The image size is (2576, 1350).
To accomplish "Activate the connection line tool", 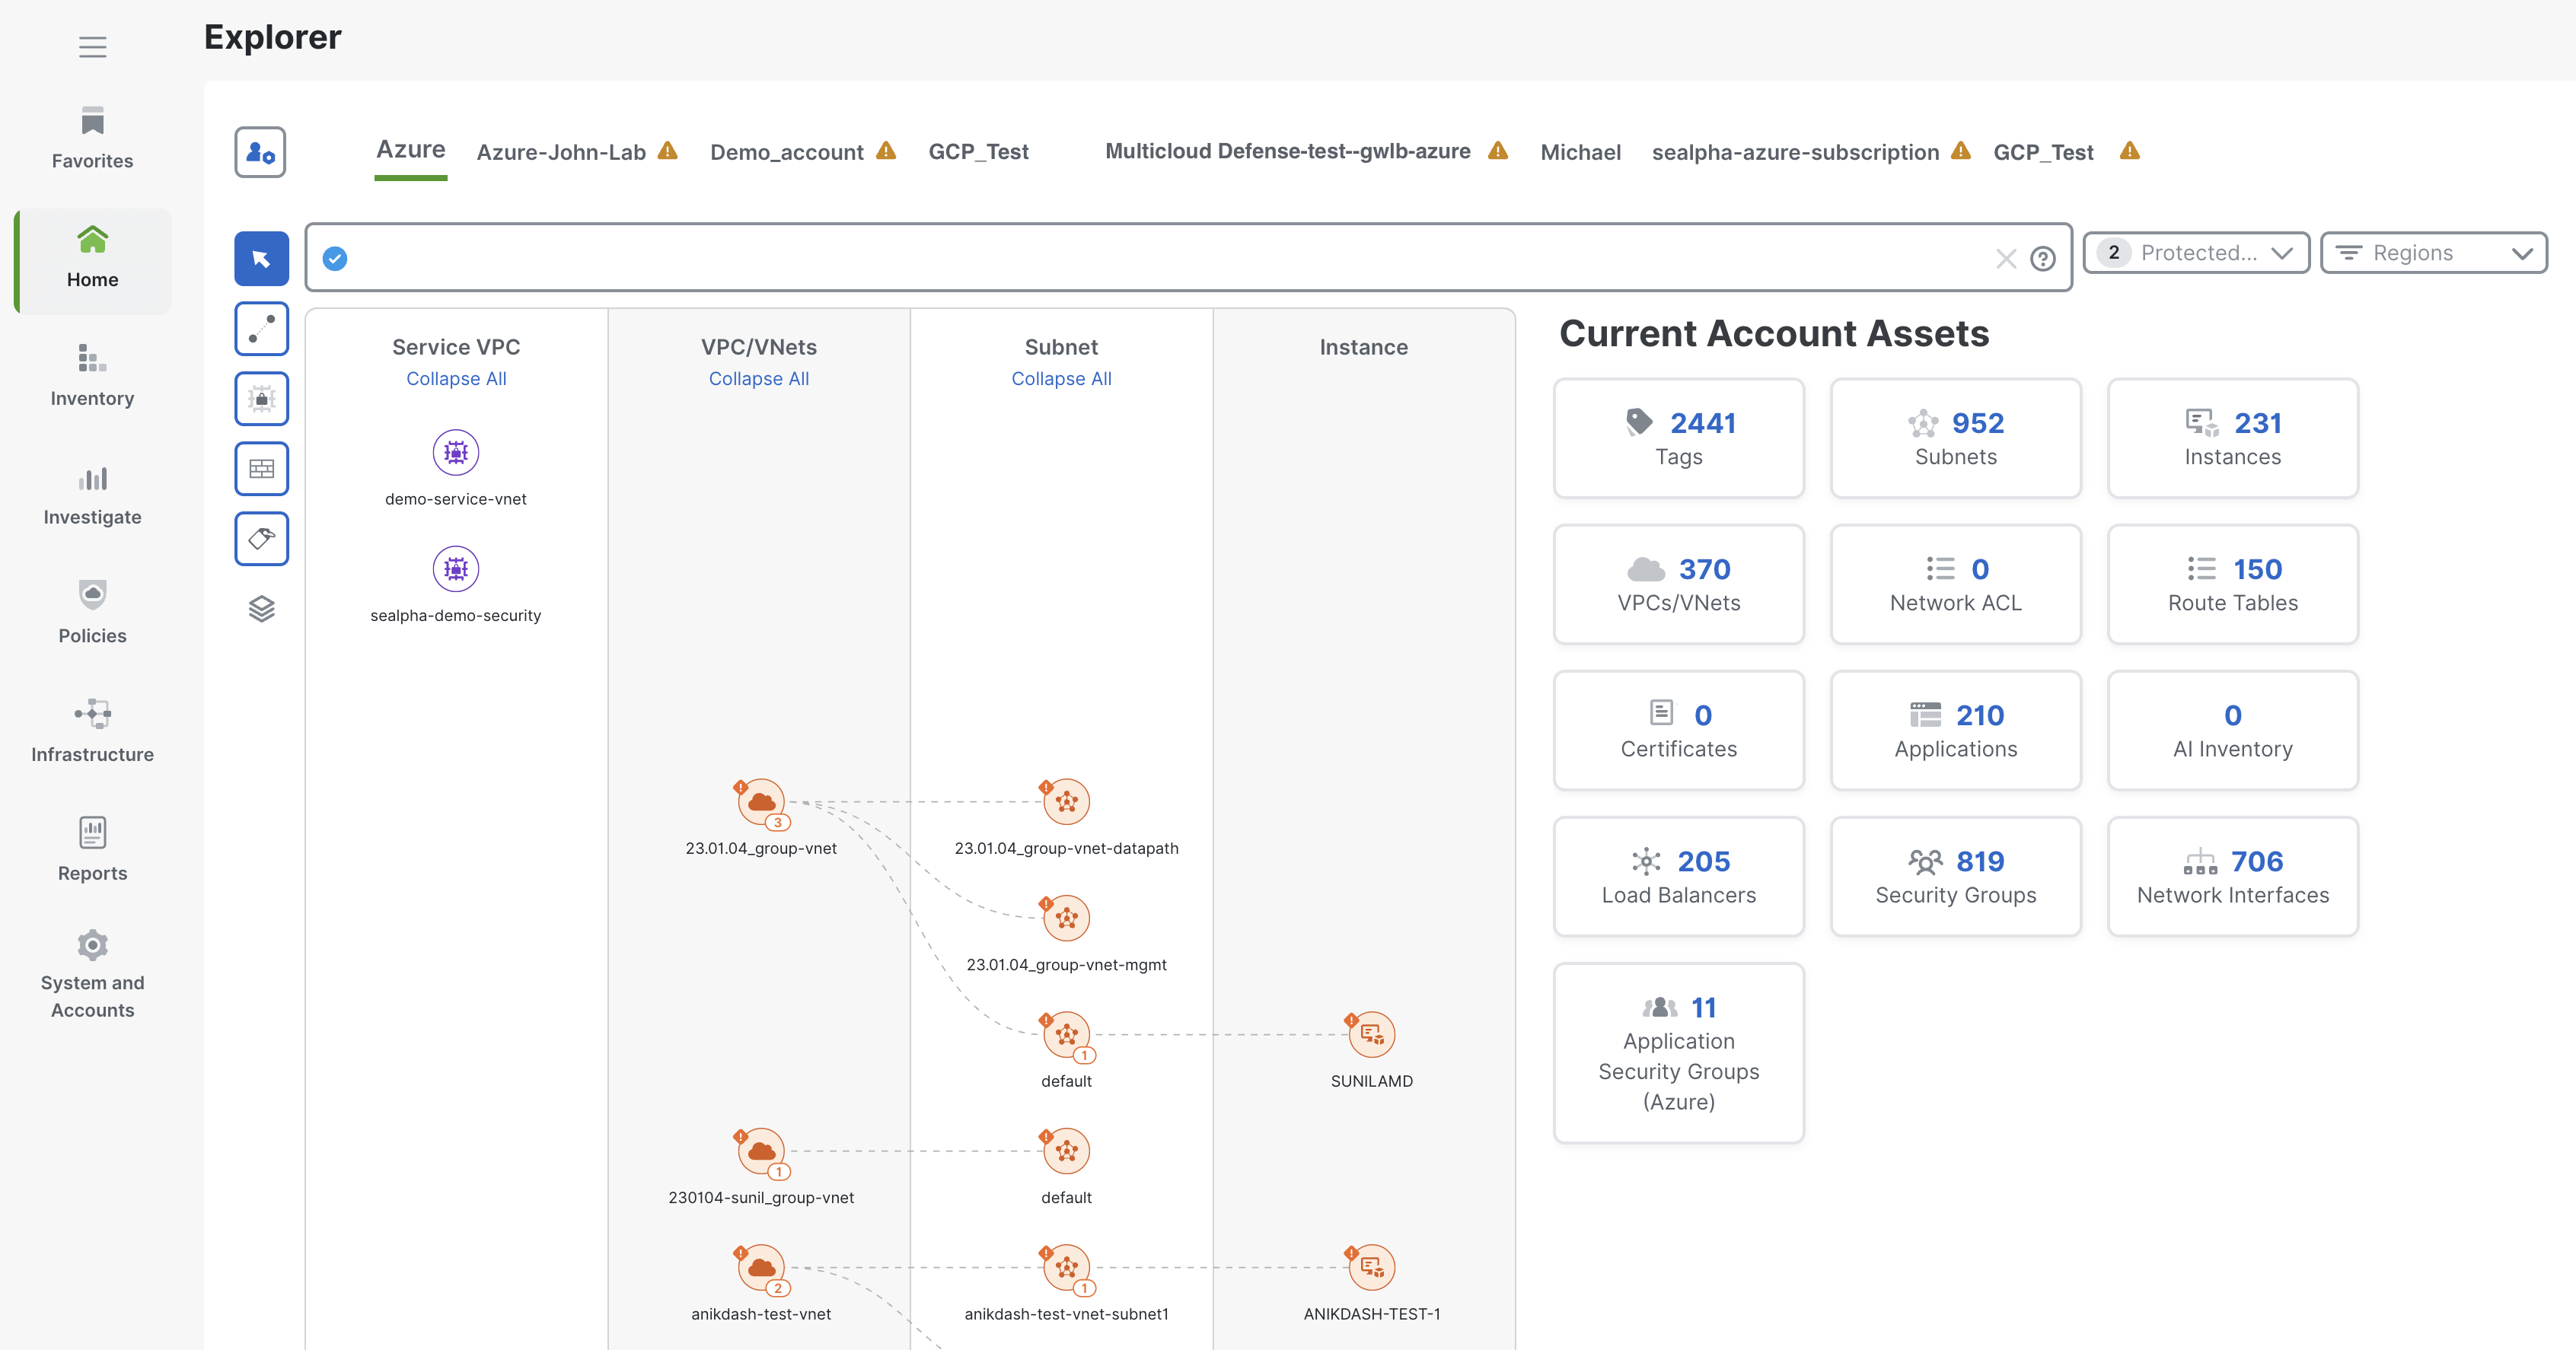I will click(261, 329).
